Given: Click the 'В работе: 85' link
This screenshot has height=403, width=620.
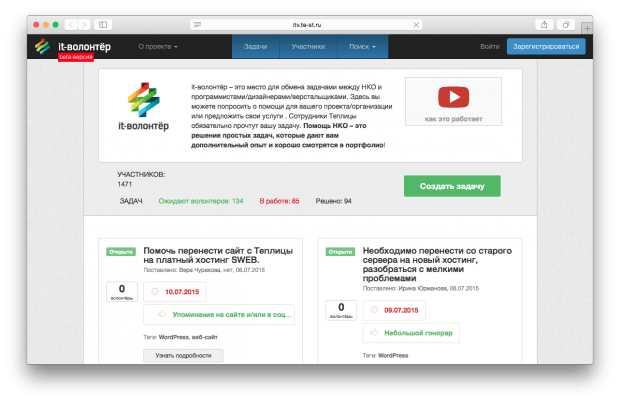Looking at the screenshot, I should point(279,201).
